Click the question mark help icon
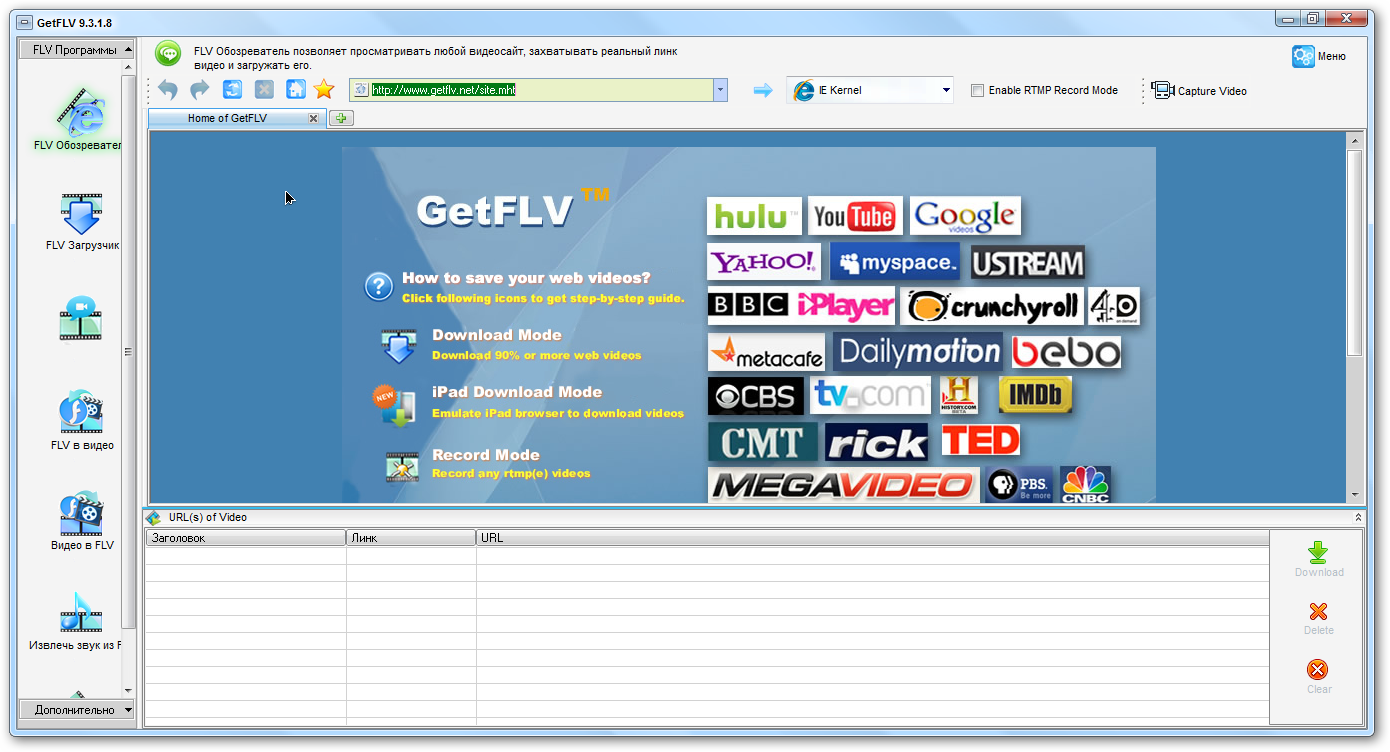Image resolution: width=1390 pixels, height=752 pixels. point(379,287)
